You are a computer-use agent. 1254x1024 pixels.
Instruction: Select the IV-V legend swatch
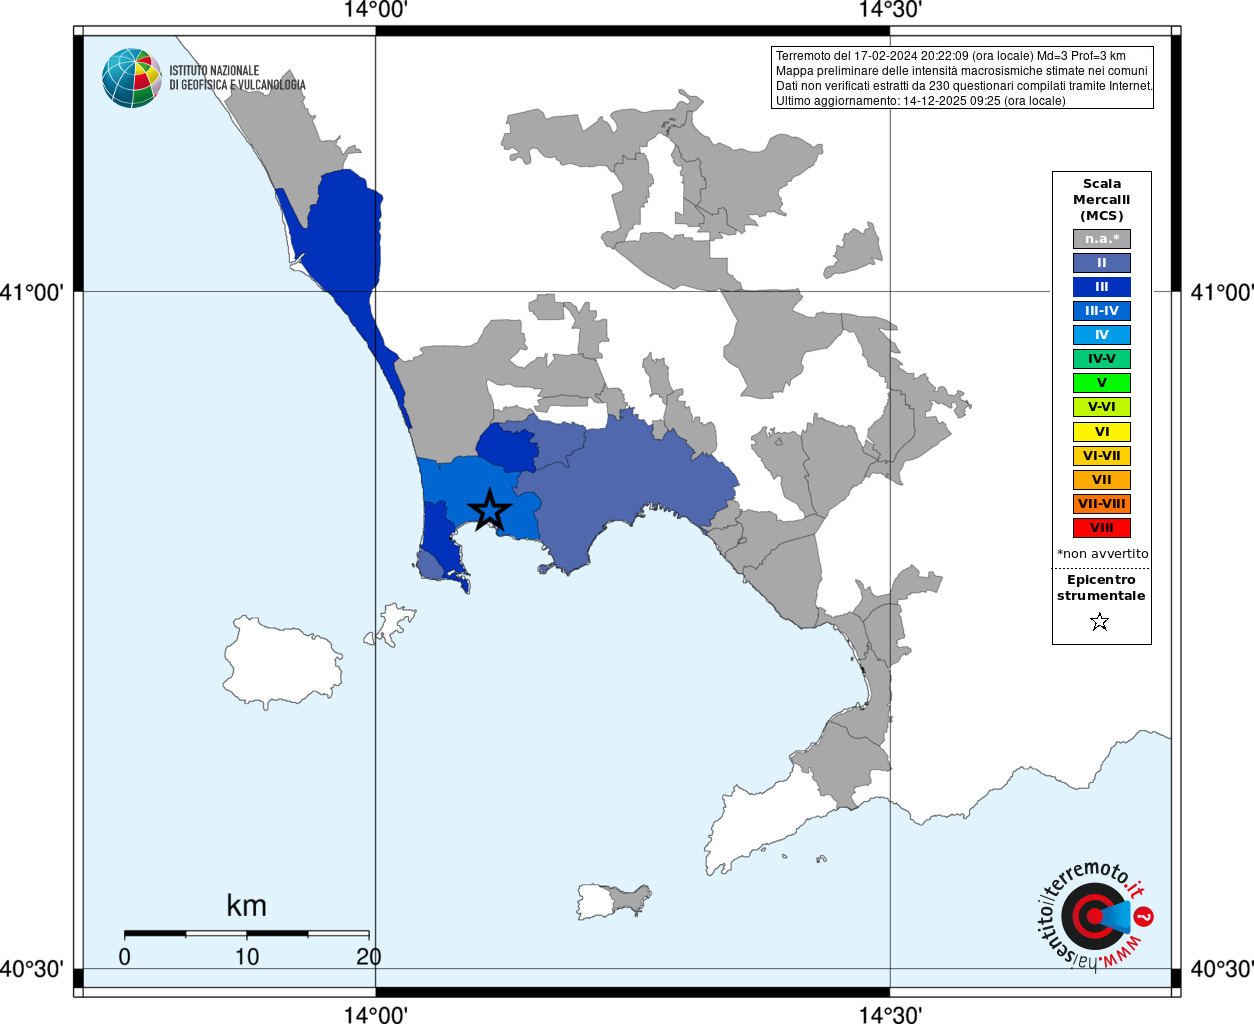point(1102,359)
